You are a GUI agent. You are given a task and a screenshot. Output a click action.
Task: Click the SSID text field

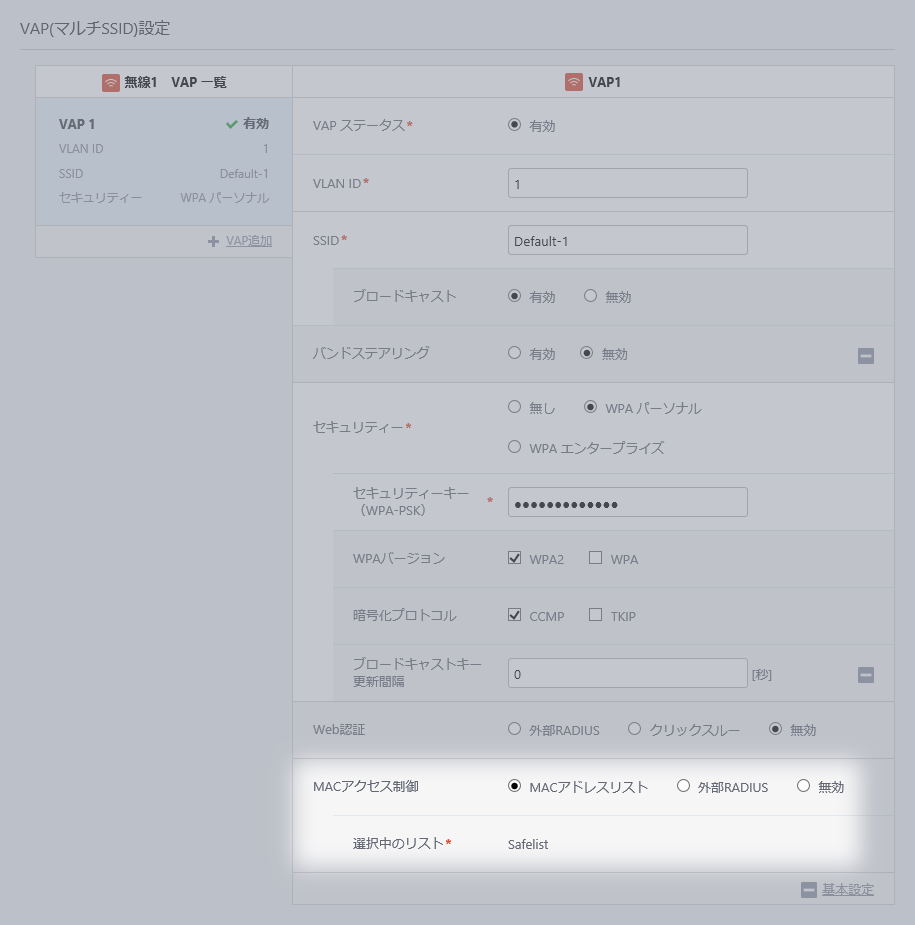click(627, 240)
